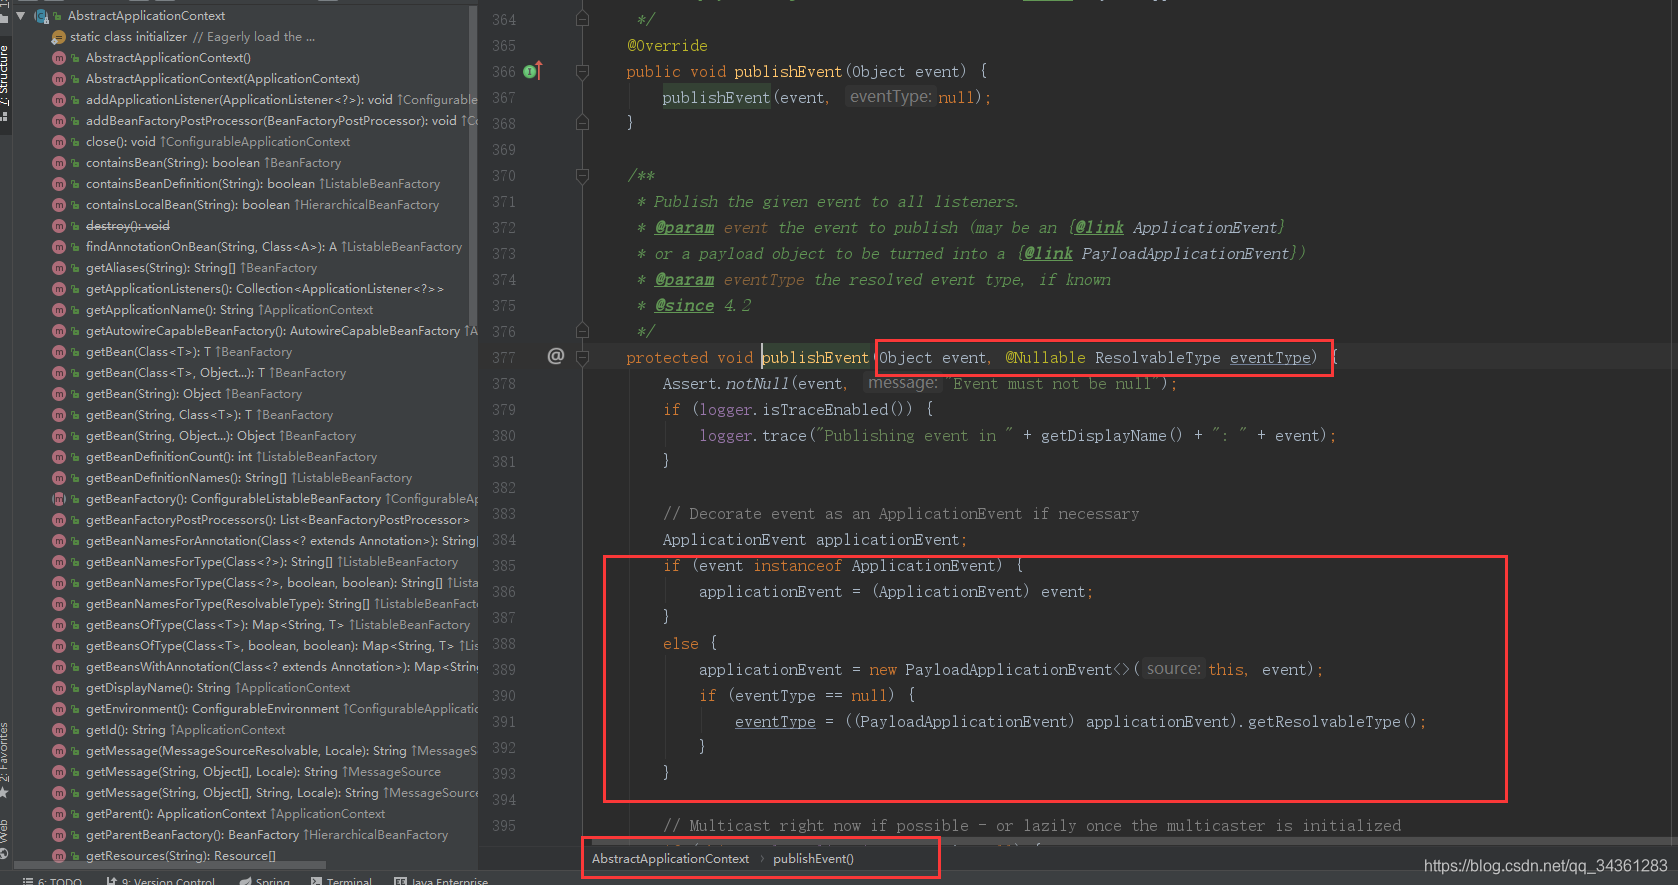
Task: Fold the protected publishEvent method at line 377
Action: [x=582, y=357]
